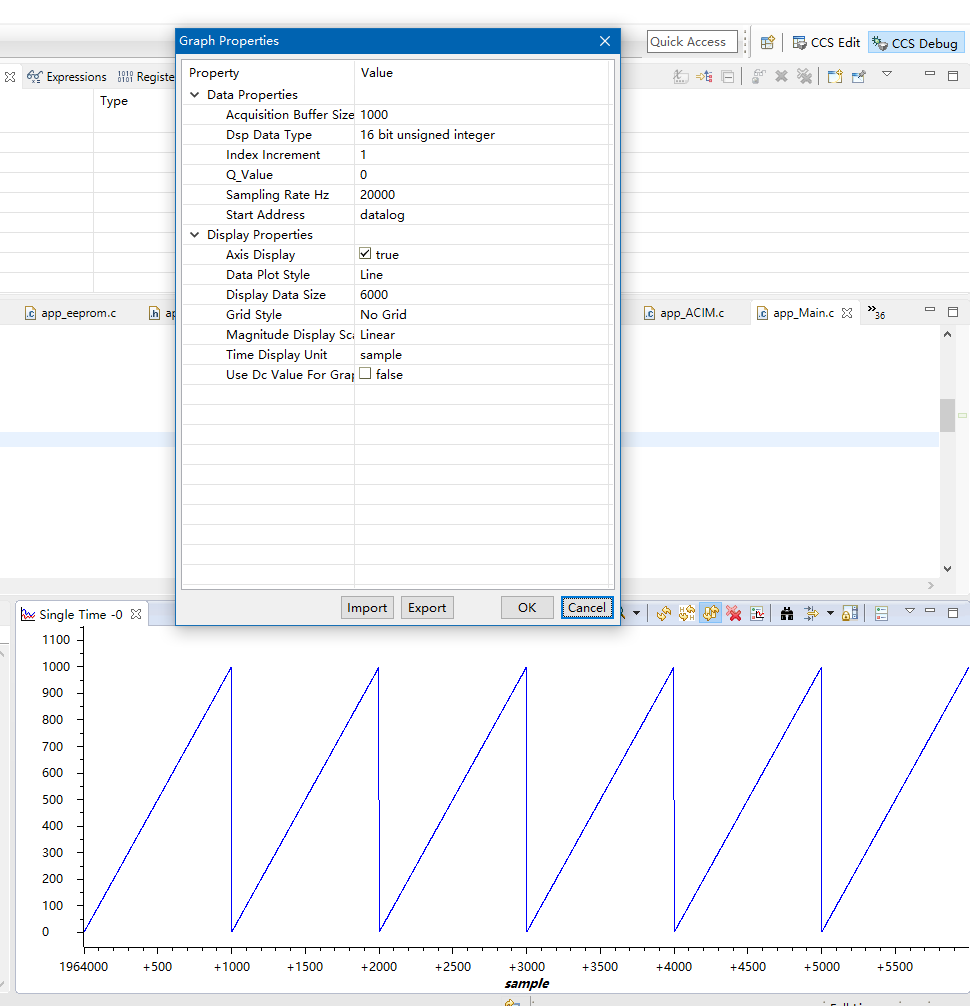Uncheck the Axis Display checkbox

[365, 253]
